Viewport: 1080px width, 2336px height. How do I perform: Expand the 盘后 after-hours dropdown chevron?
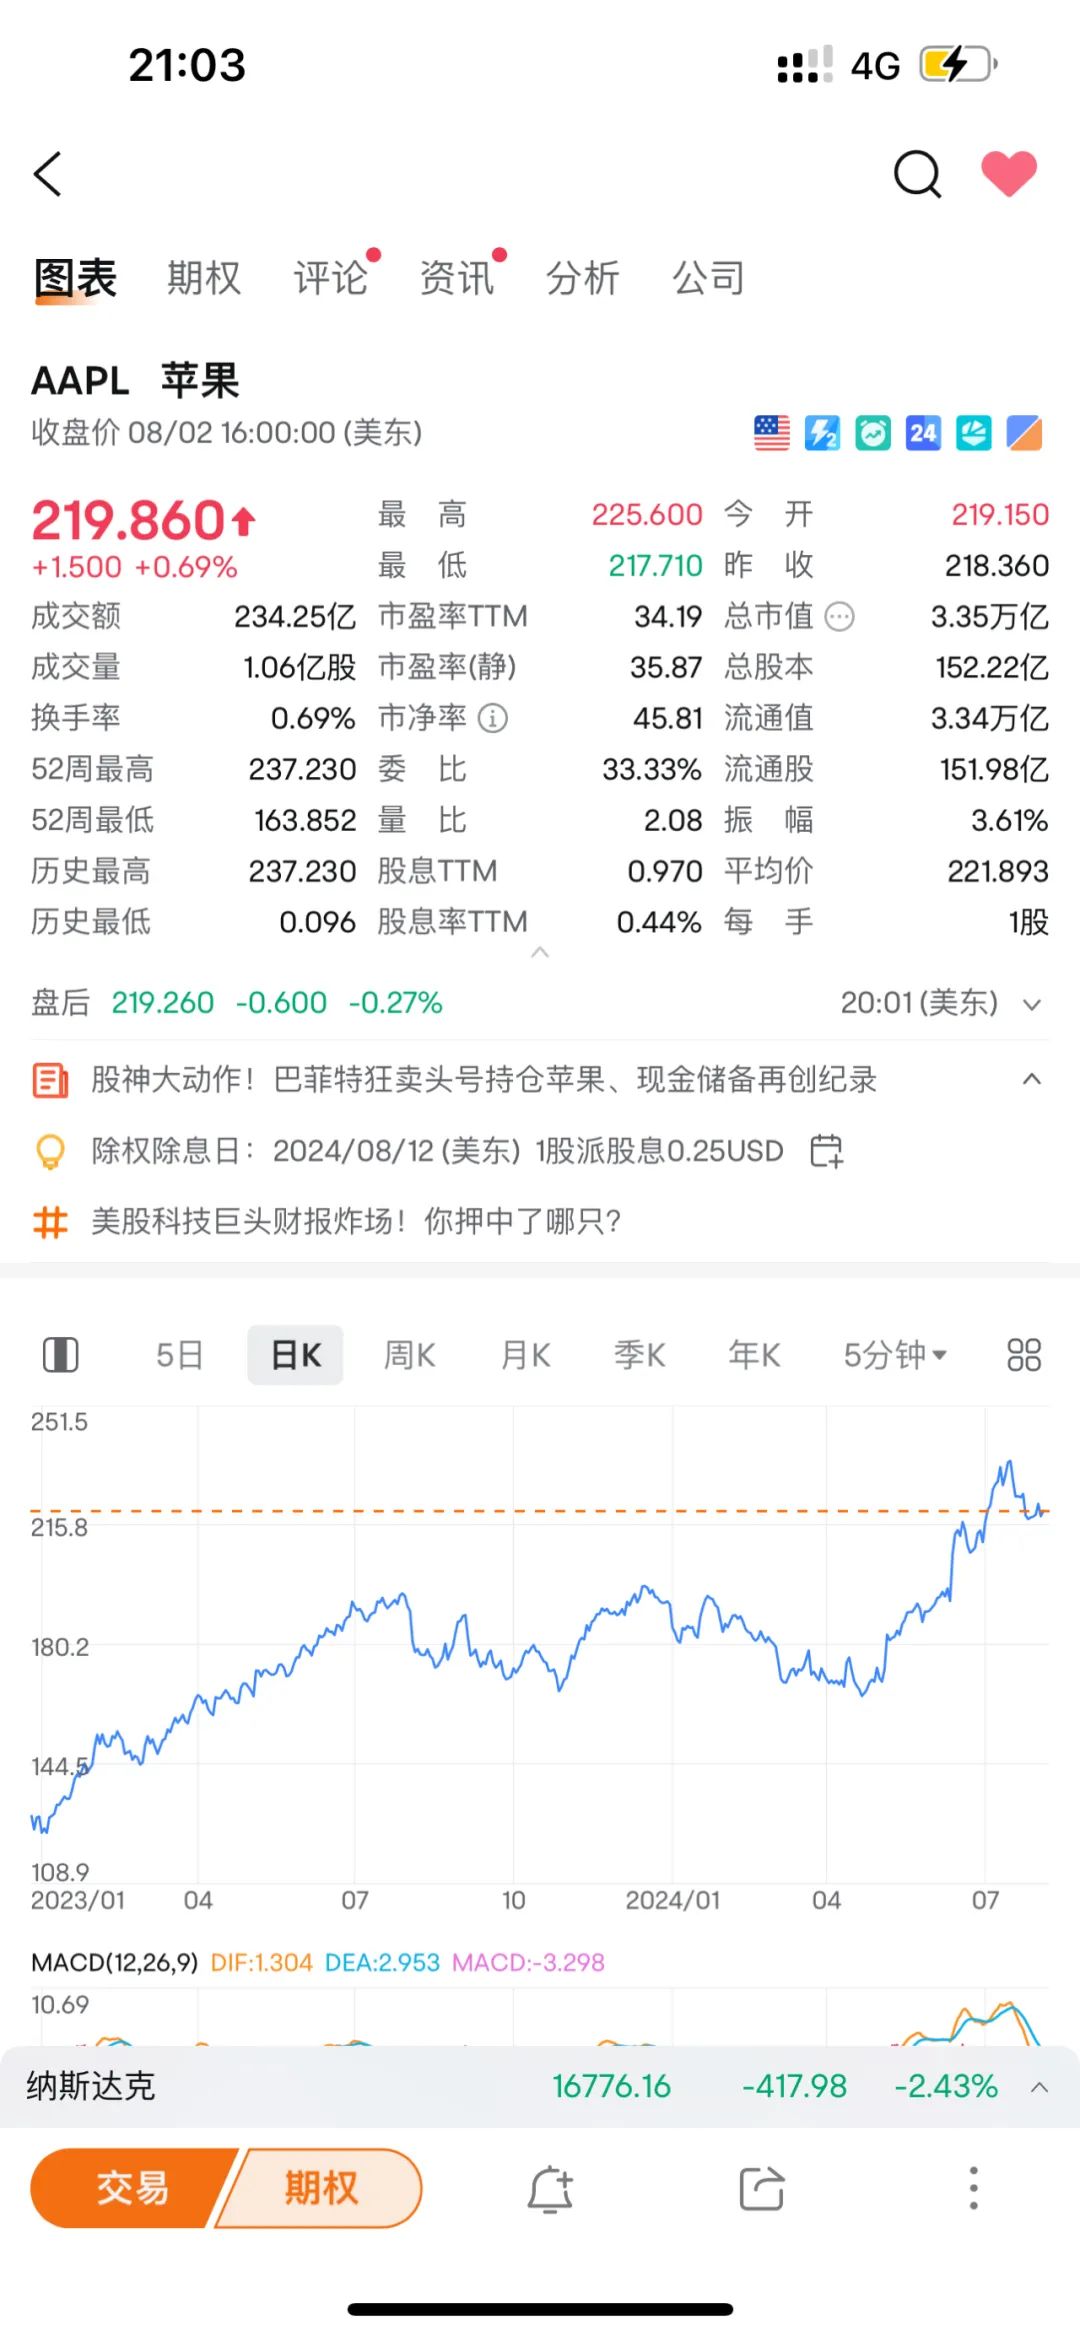pos(1032,1004)
